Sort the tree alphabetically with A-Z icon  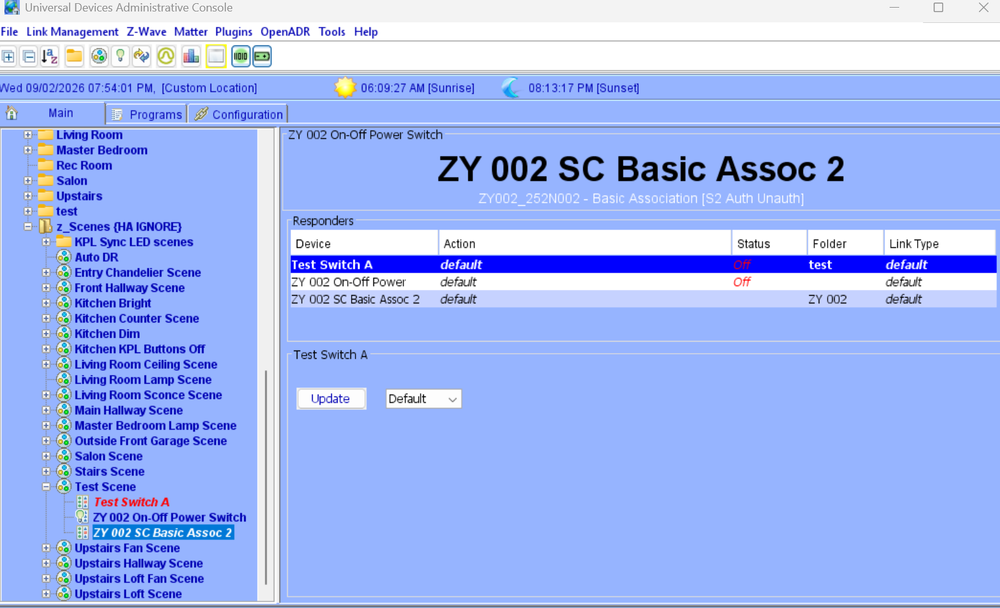point(50,57)
